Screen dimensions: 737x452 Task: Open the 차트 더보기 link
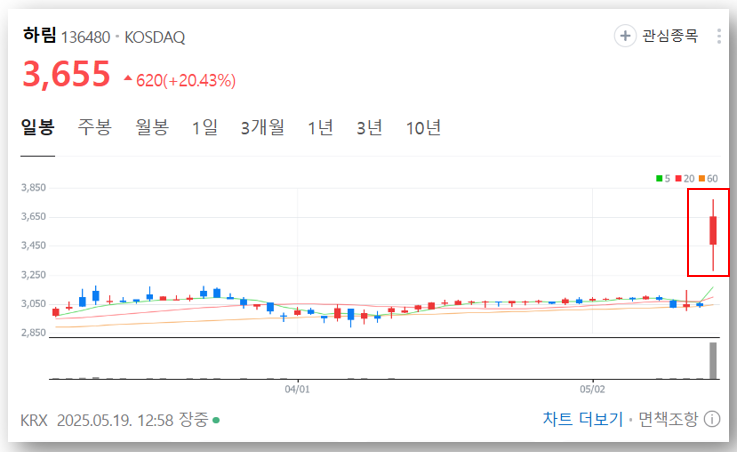click(582, 419)
